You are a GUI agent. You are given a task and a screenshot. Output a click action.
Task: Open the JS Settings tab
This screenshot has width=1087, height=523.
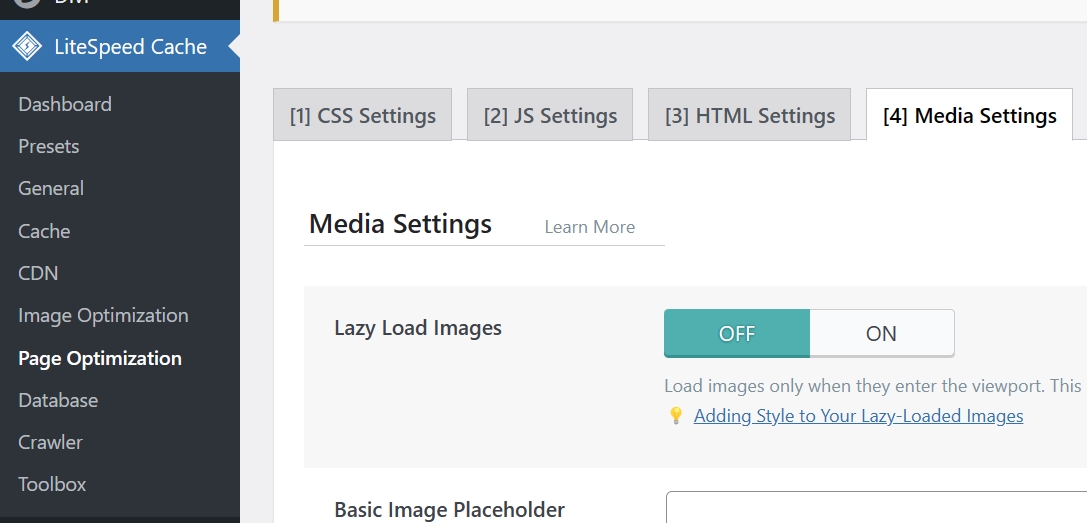(550, 115)
